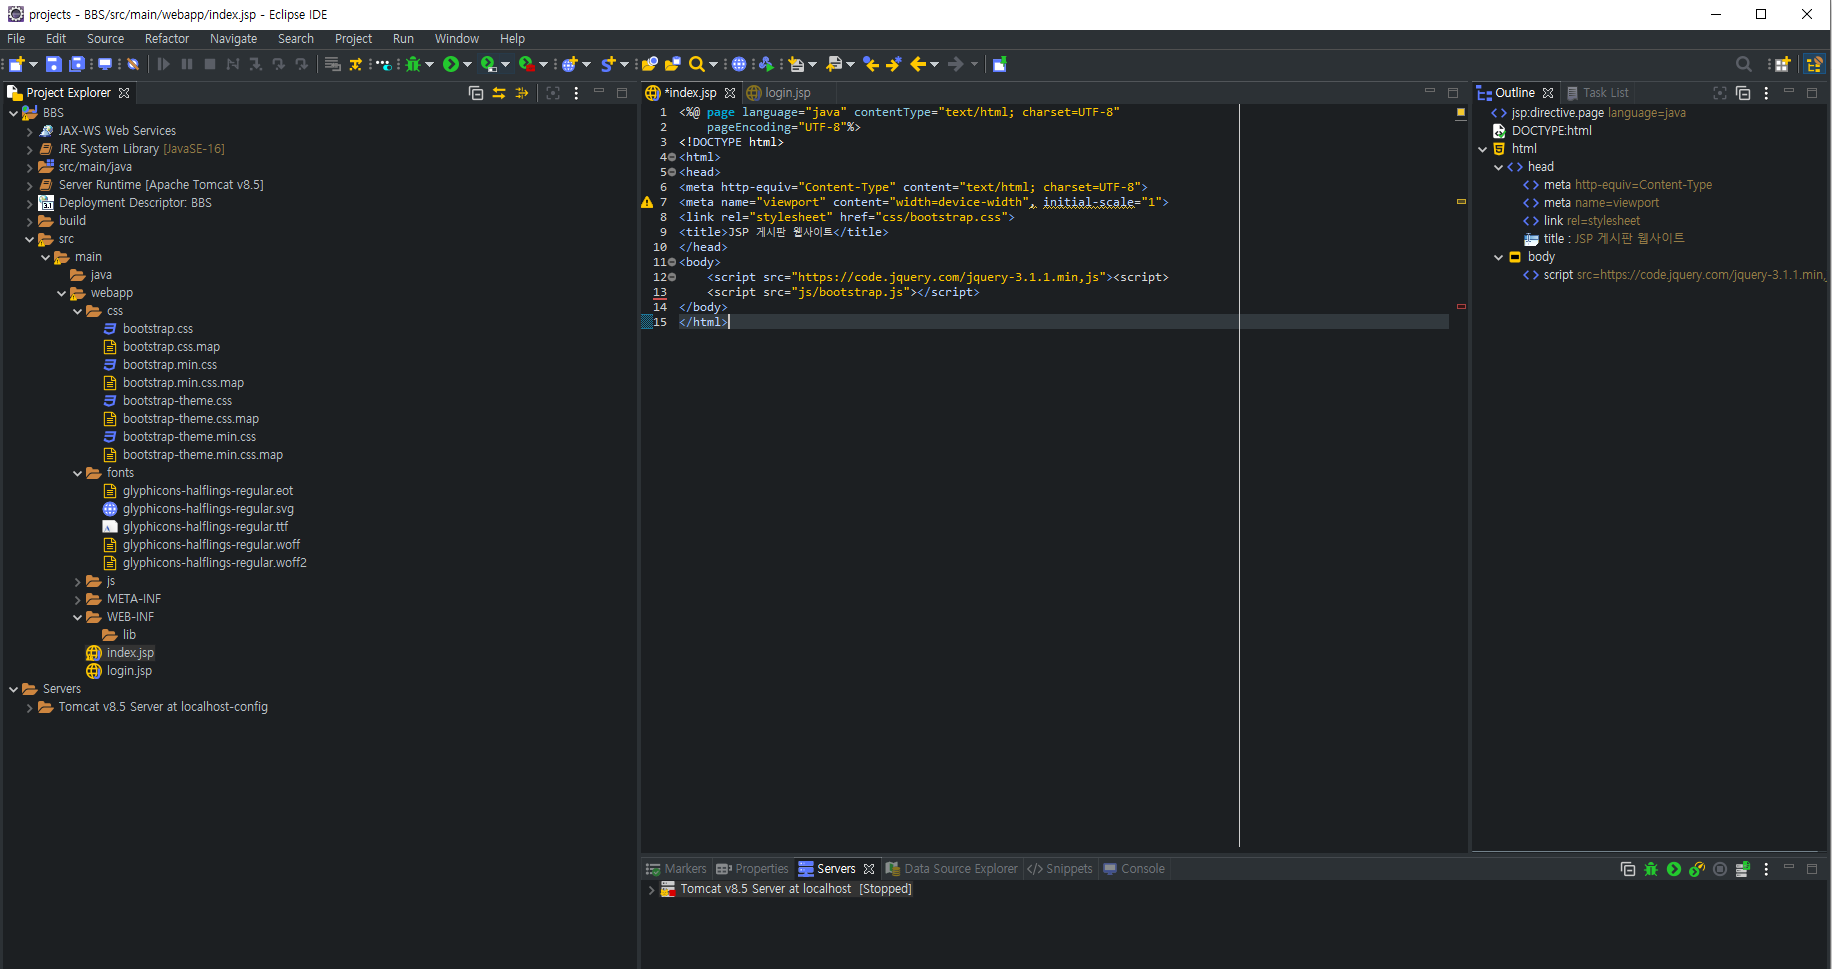Click Publish to the server icon

coord(1743,869)
